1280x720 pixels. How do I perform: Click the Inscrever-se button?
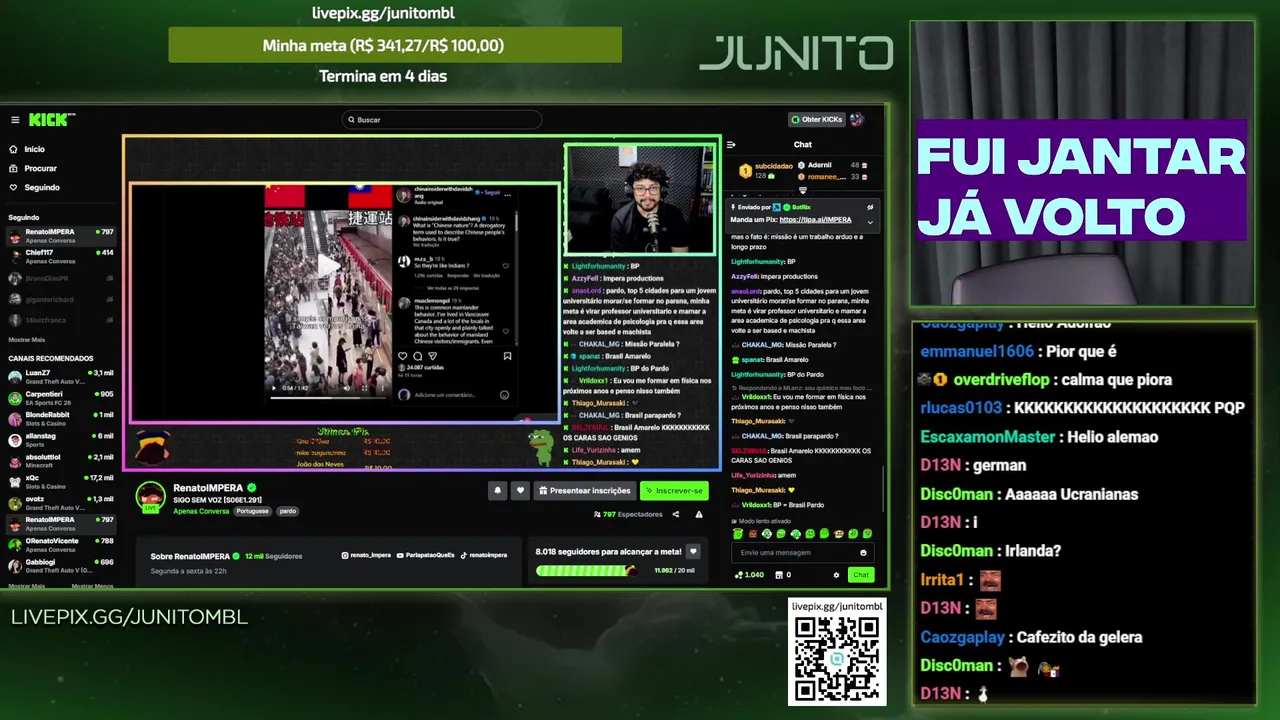tap(674, 490)
